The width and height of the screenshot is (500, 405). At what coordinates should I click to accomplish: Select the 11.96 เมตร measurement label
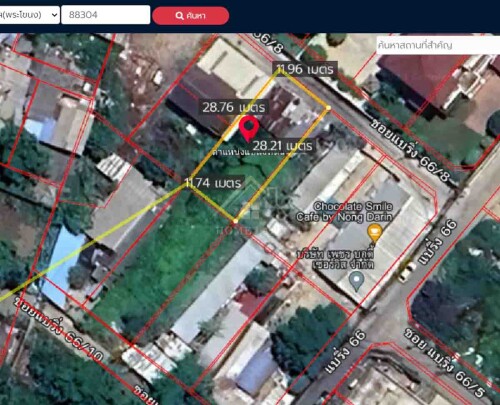305,69
